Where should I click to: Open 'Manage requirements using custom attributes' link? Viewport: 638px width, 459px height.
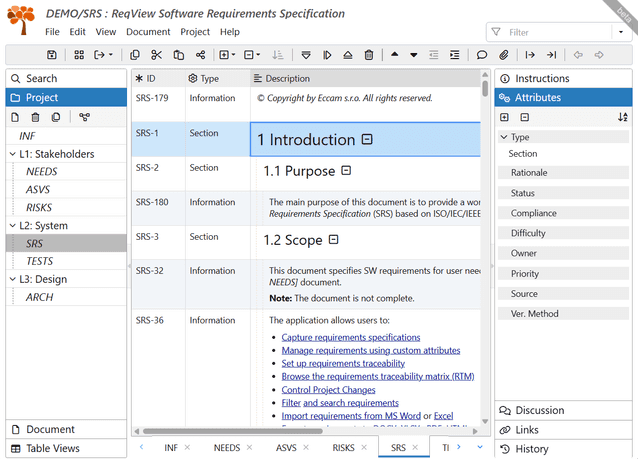[371, 350]
